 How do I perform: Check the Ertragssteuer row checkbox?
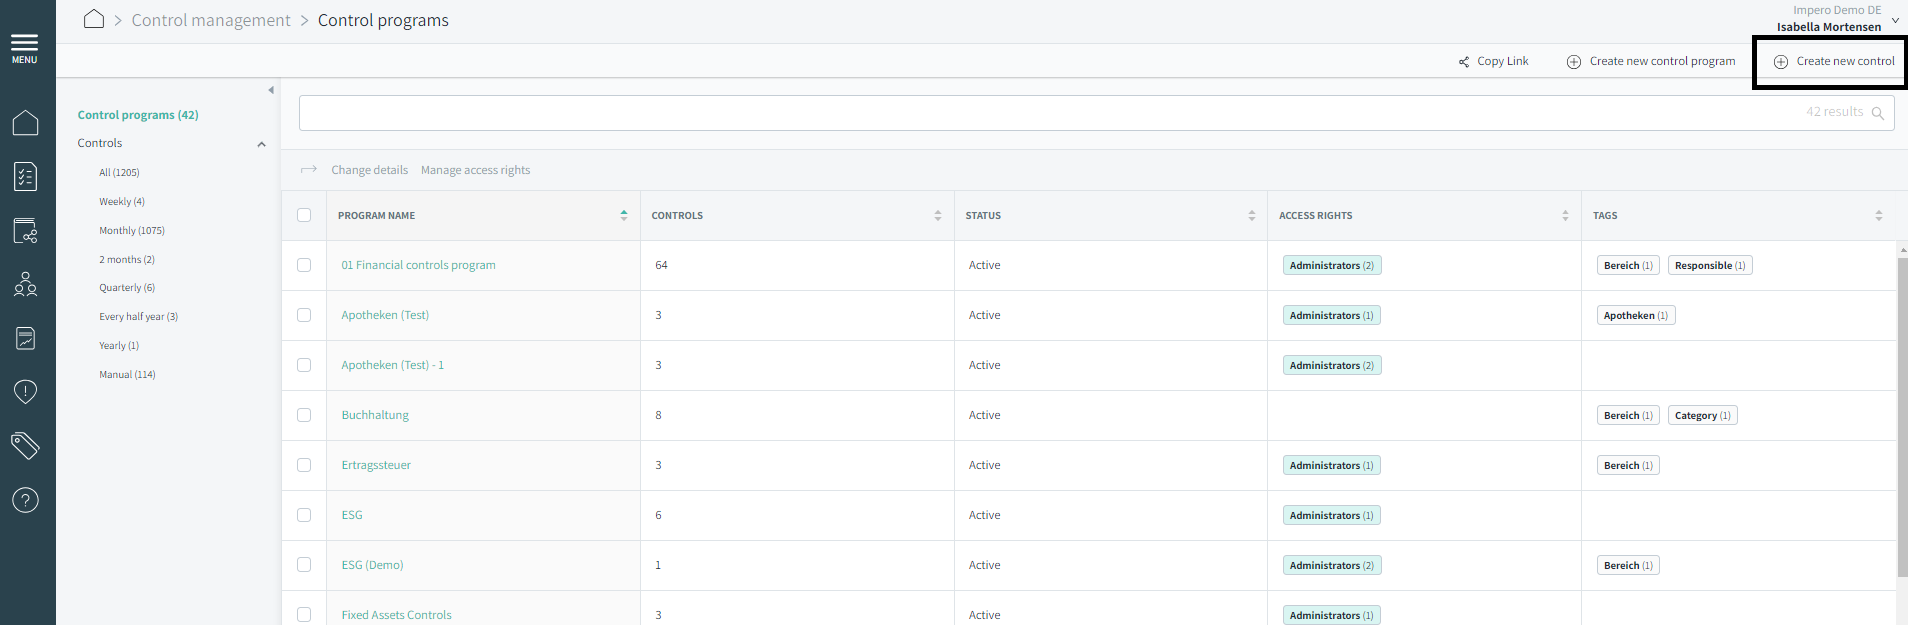(304, 465)
